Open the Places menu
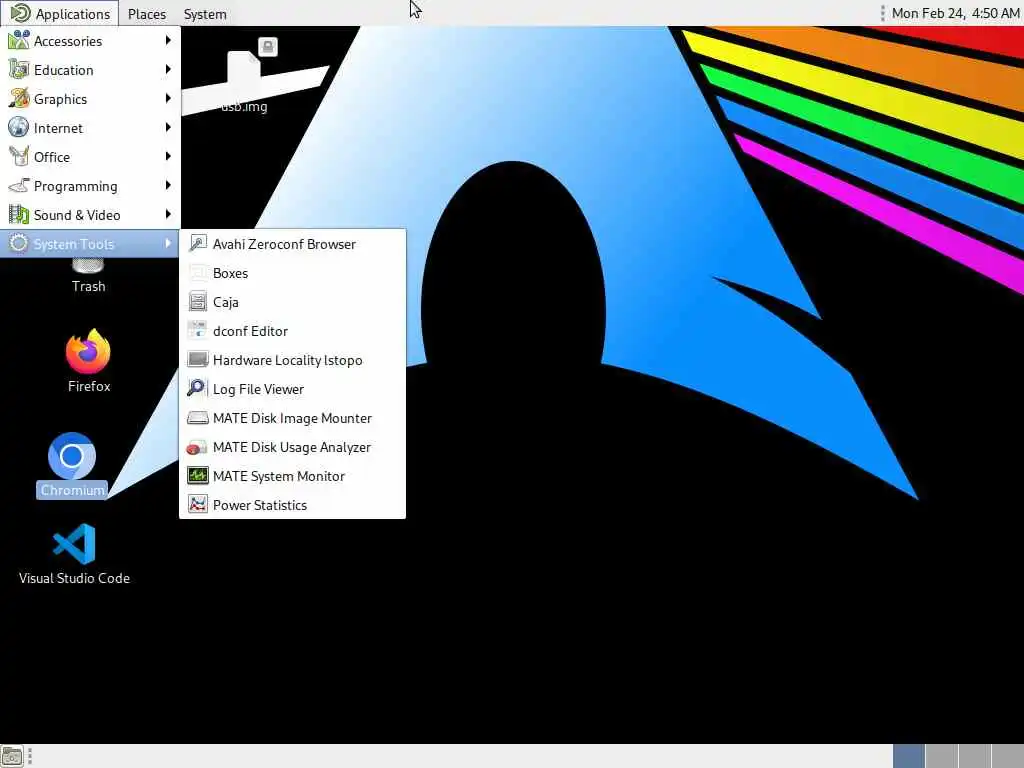The height and width of the screenshot is (768, 1024). tap(147, 14)
